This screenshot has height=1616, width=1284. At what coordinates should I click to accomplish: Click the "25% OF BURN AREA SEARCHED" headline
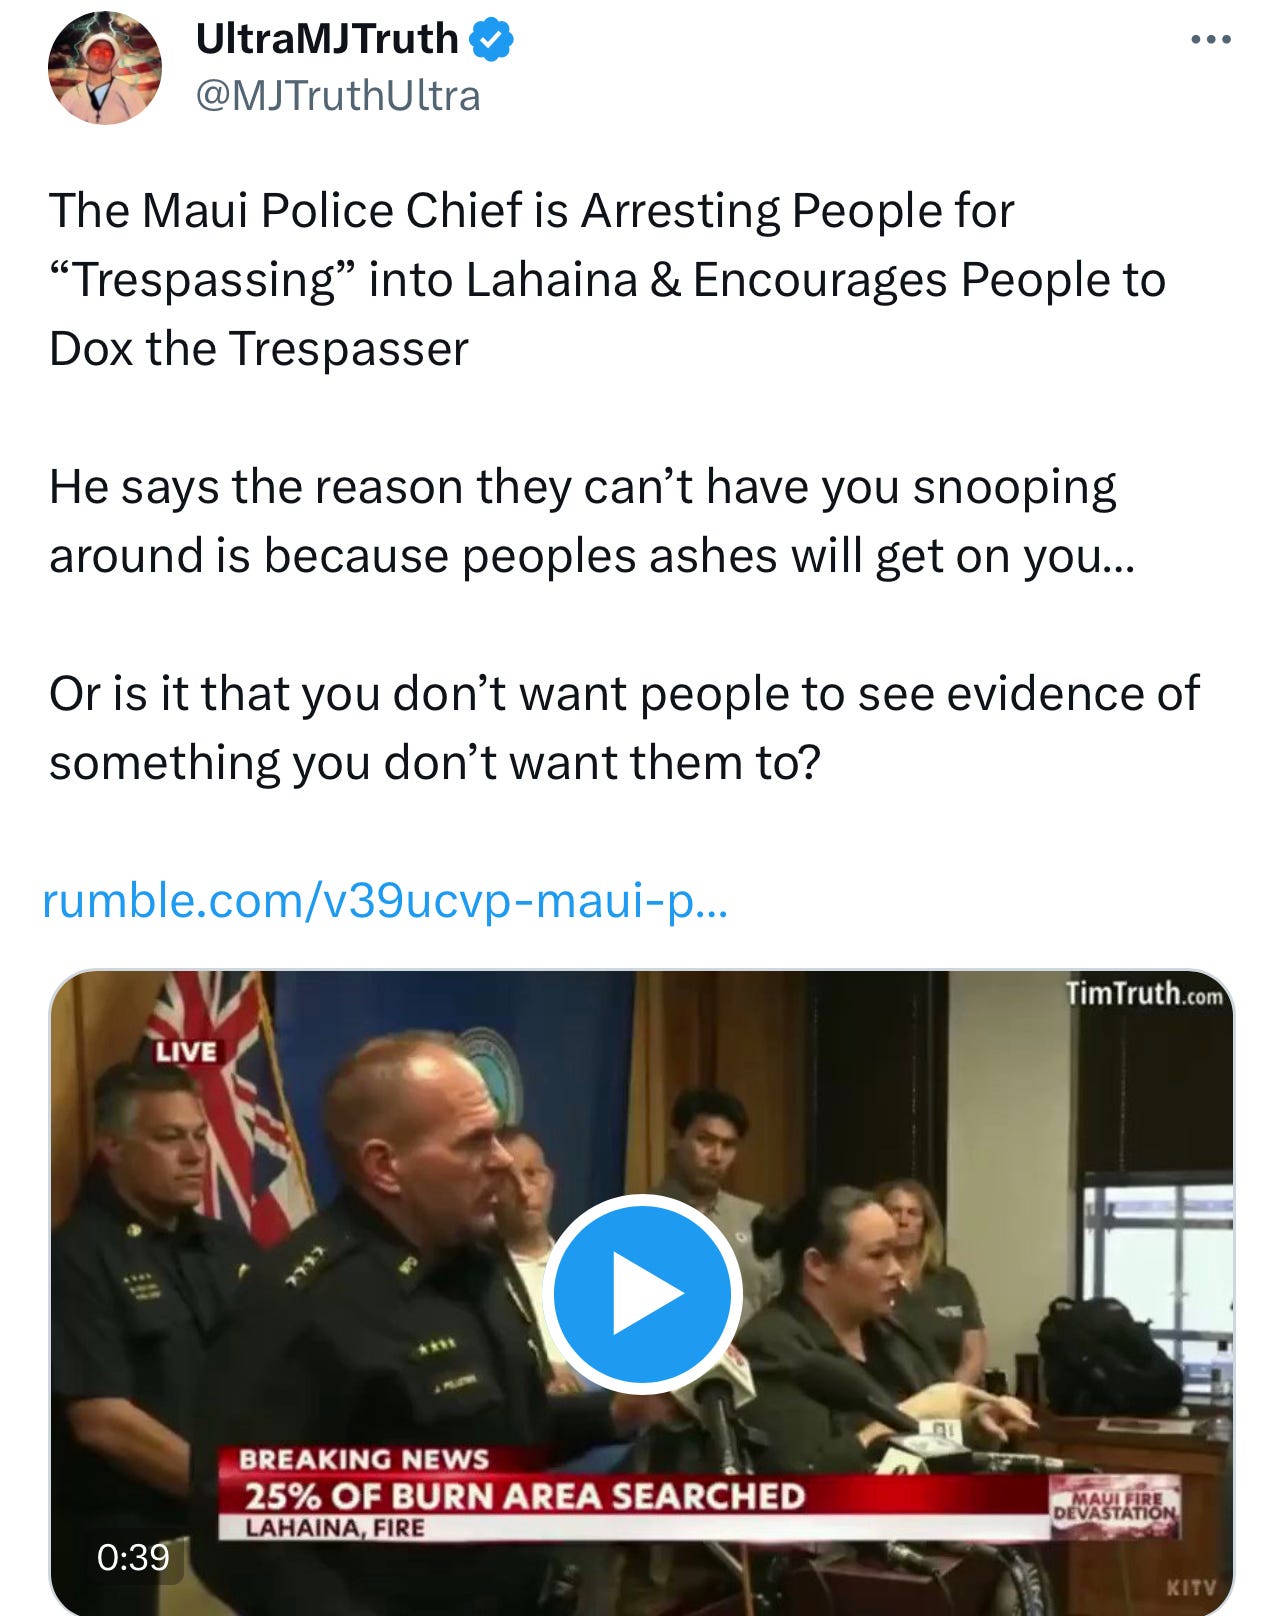coord(524,1496)
